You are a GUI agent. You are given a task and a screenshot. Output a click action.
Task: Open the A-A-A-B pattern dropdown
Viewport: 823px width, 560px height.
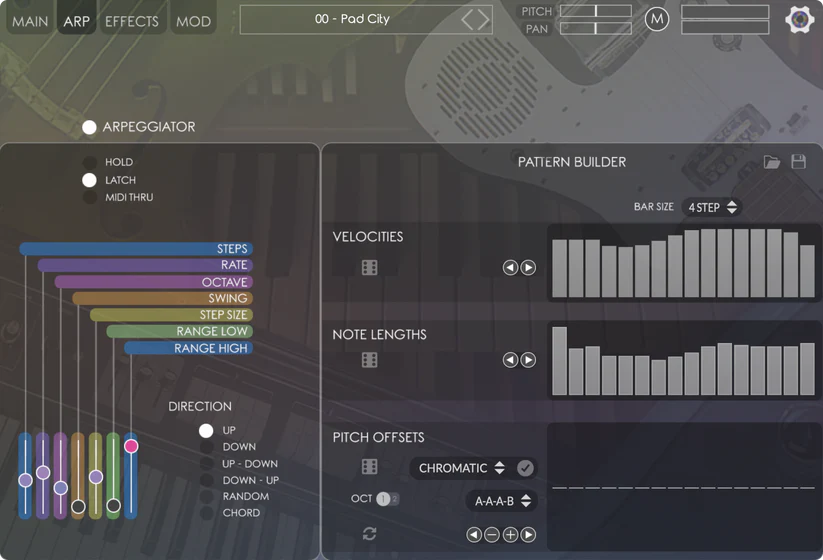coord(501,501)
